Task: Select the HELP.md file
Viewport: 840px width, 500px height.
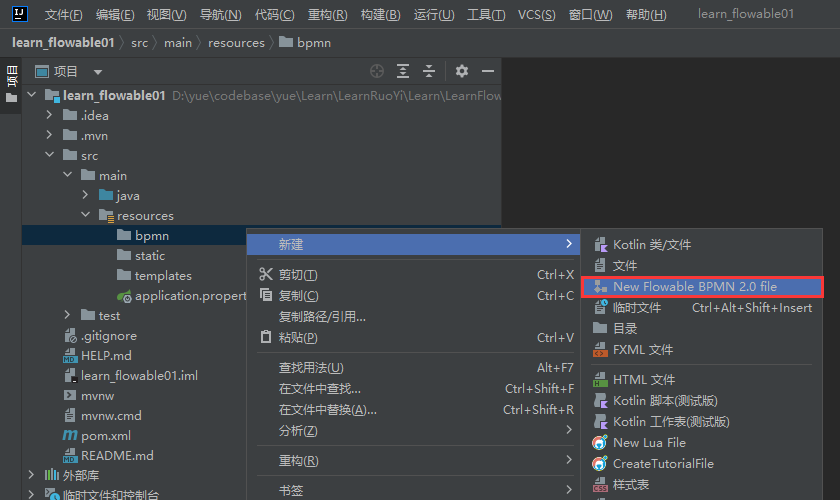Action: coord(106,356)
